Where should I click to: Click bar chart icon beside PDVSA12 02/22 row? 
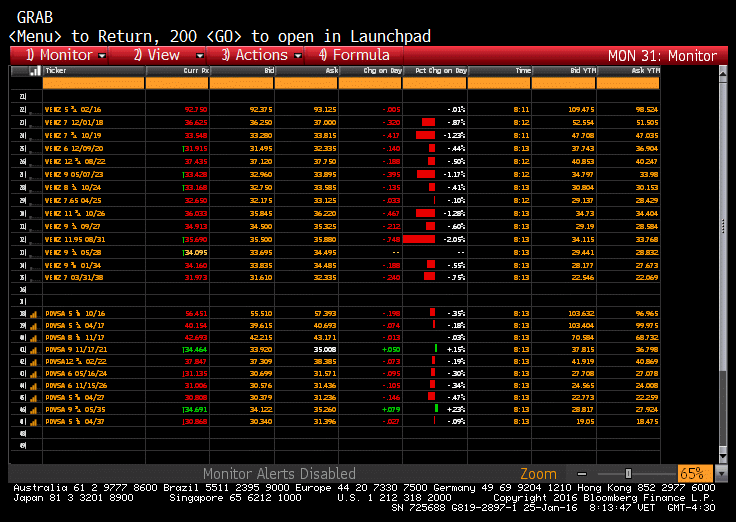tap(34, 362)
